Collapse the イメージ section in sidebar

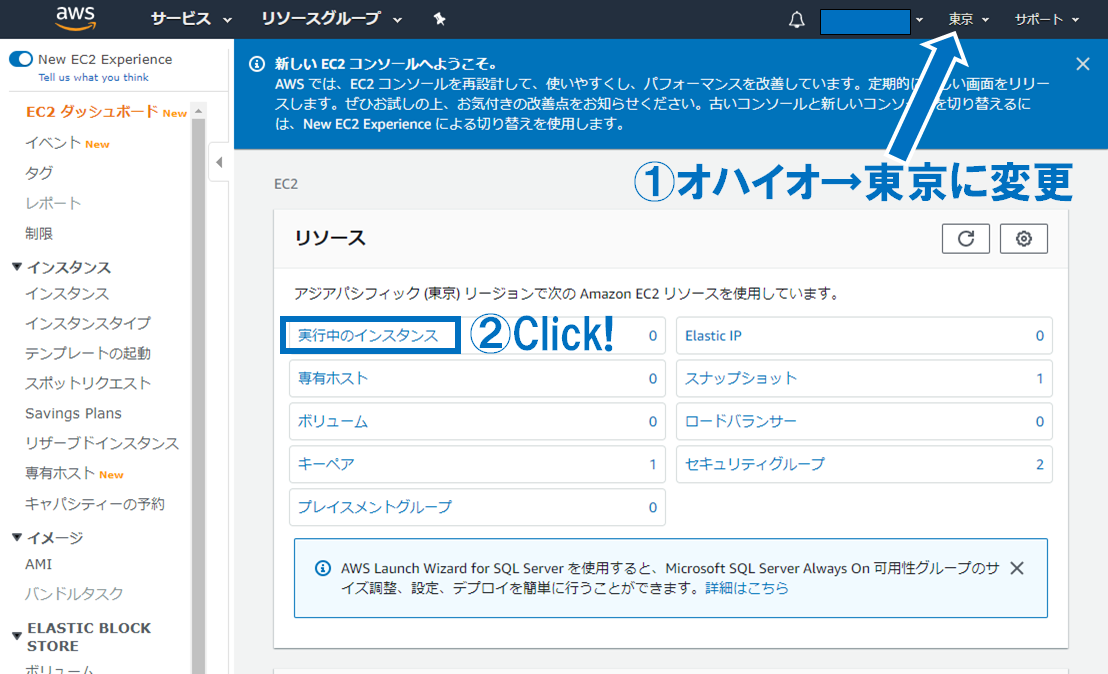(17, 538)
